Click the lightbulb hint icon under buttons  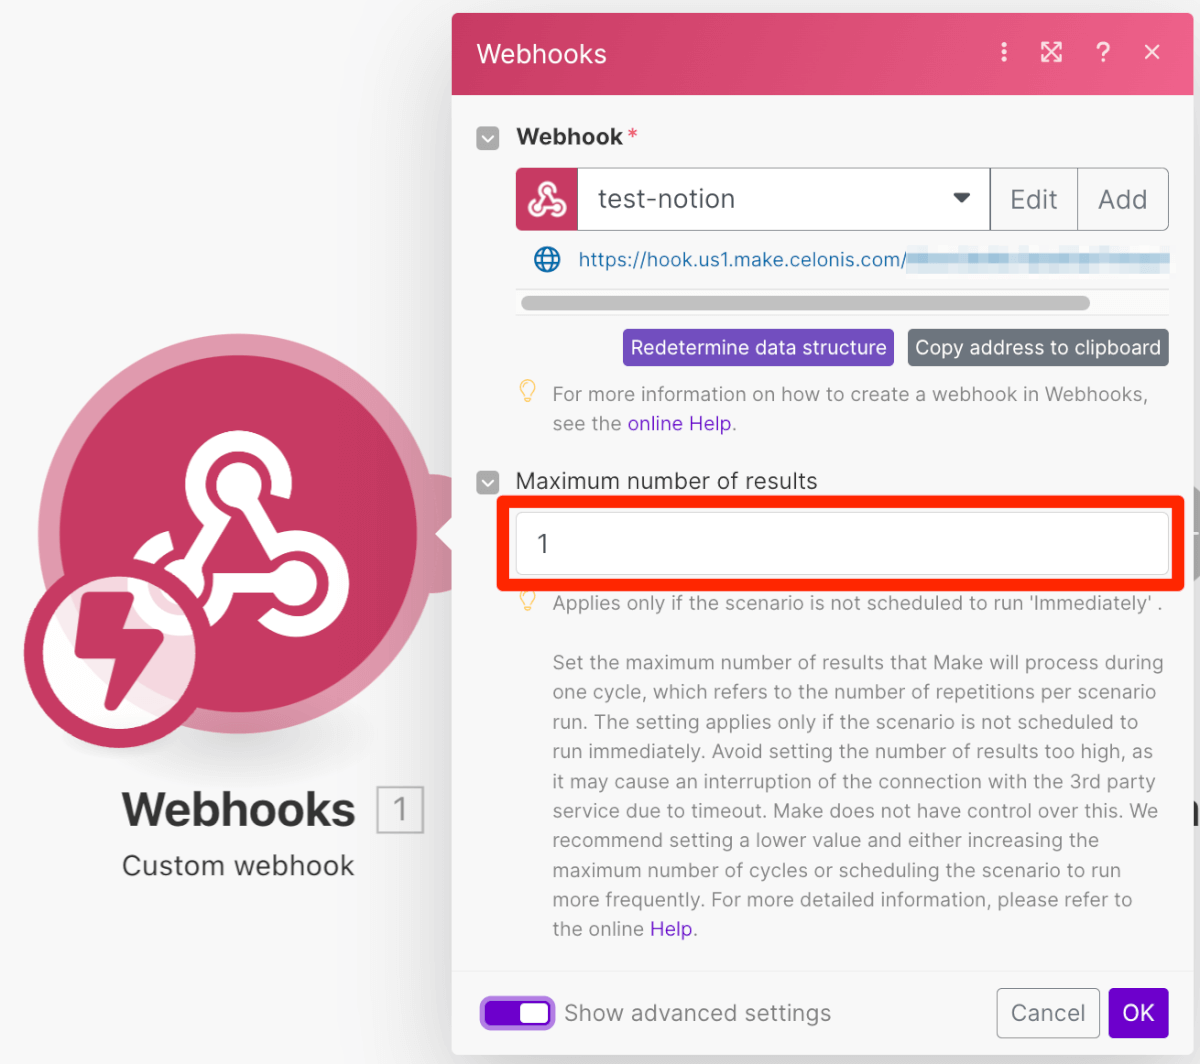pyautogui.click(x=528, y=391)
